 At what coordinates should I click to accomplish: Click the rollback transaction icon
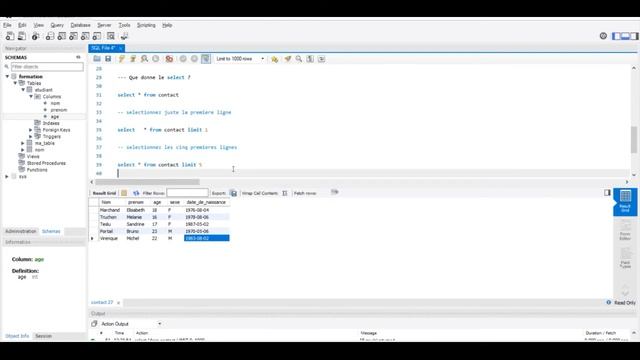pos(194,59)
